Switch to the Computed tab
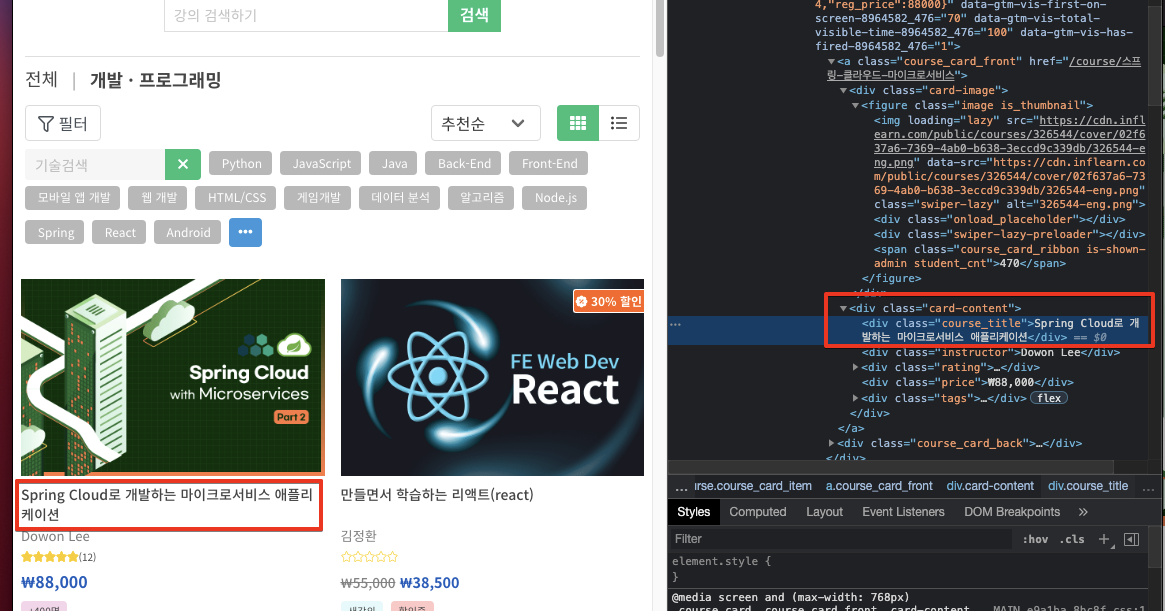The image size is (1165, 611). point(758,512)
